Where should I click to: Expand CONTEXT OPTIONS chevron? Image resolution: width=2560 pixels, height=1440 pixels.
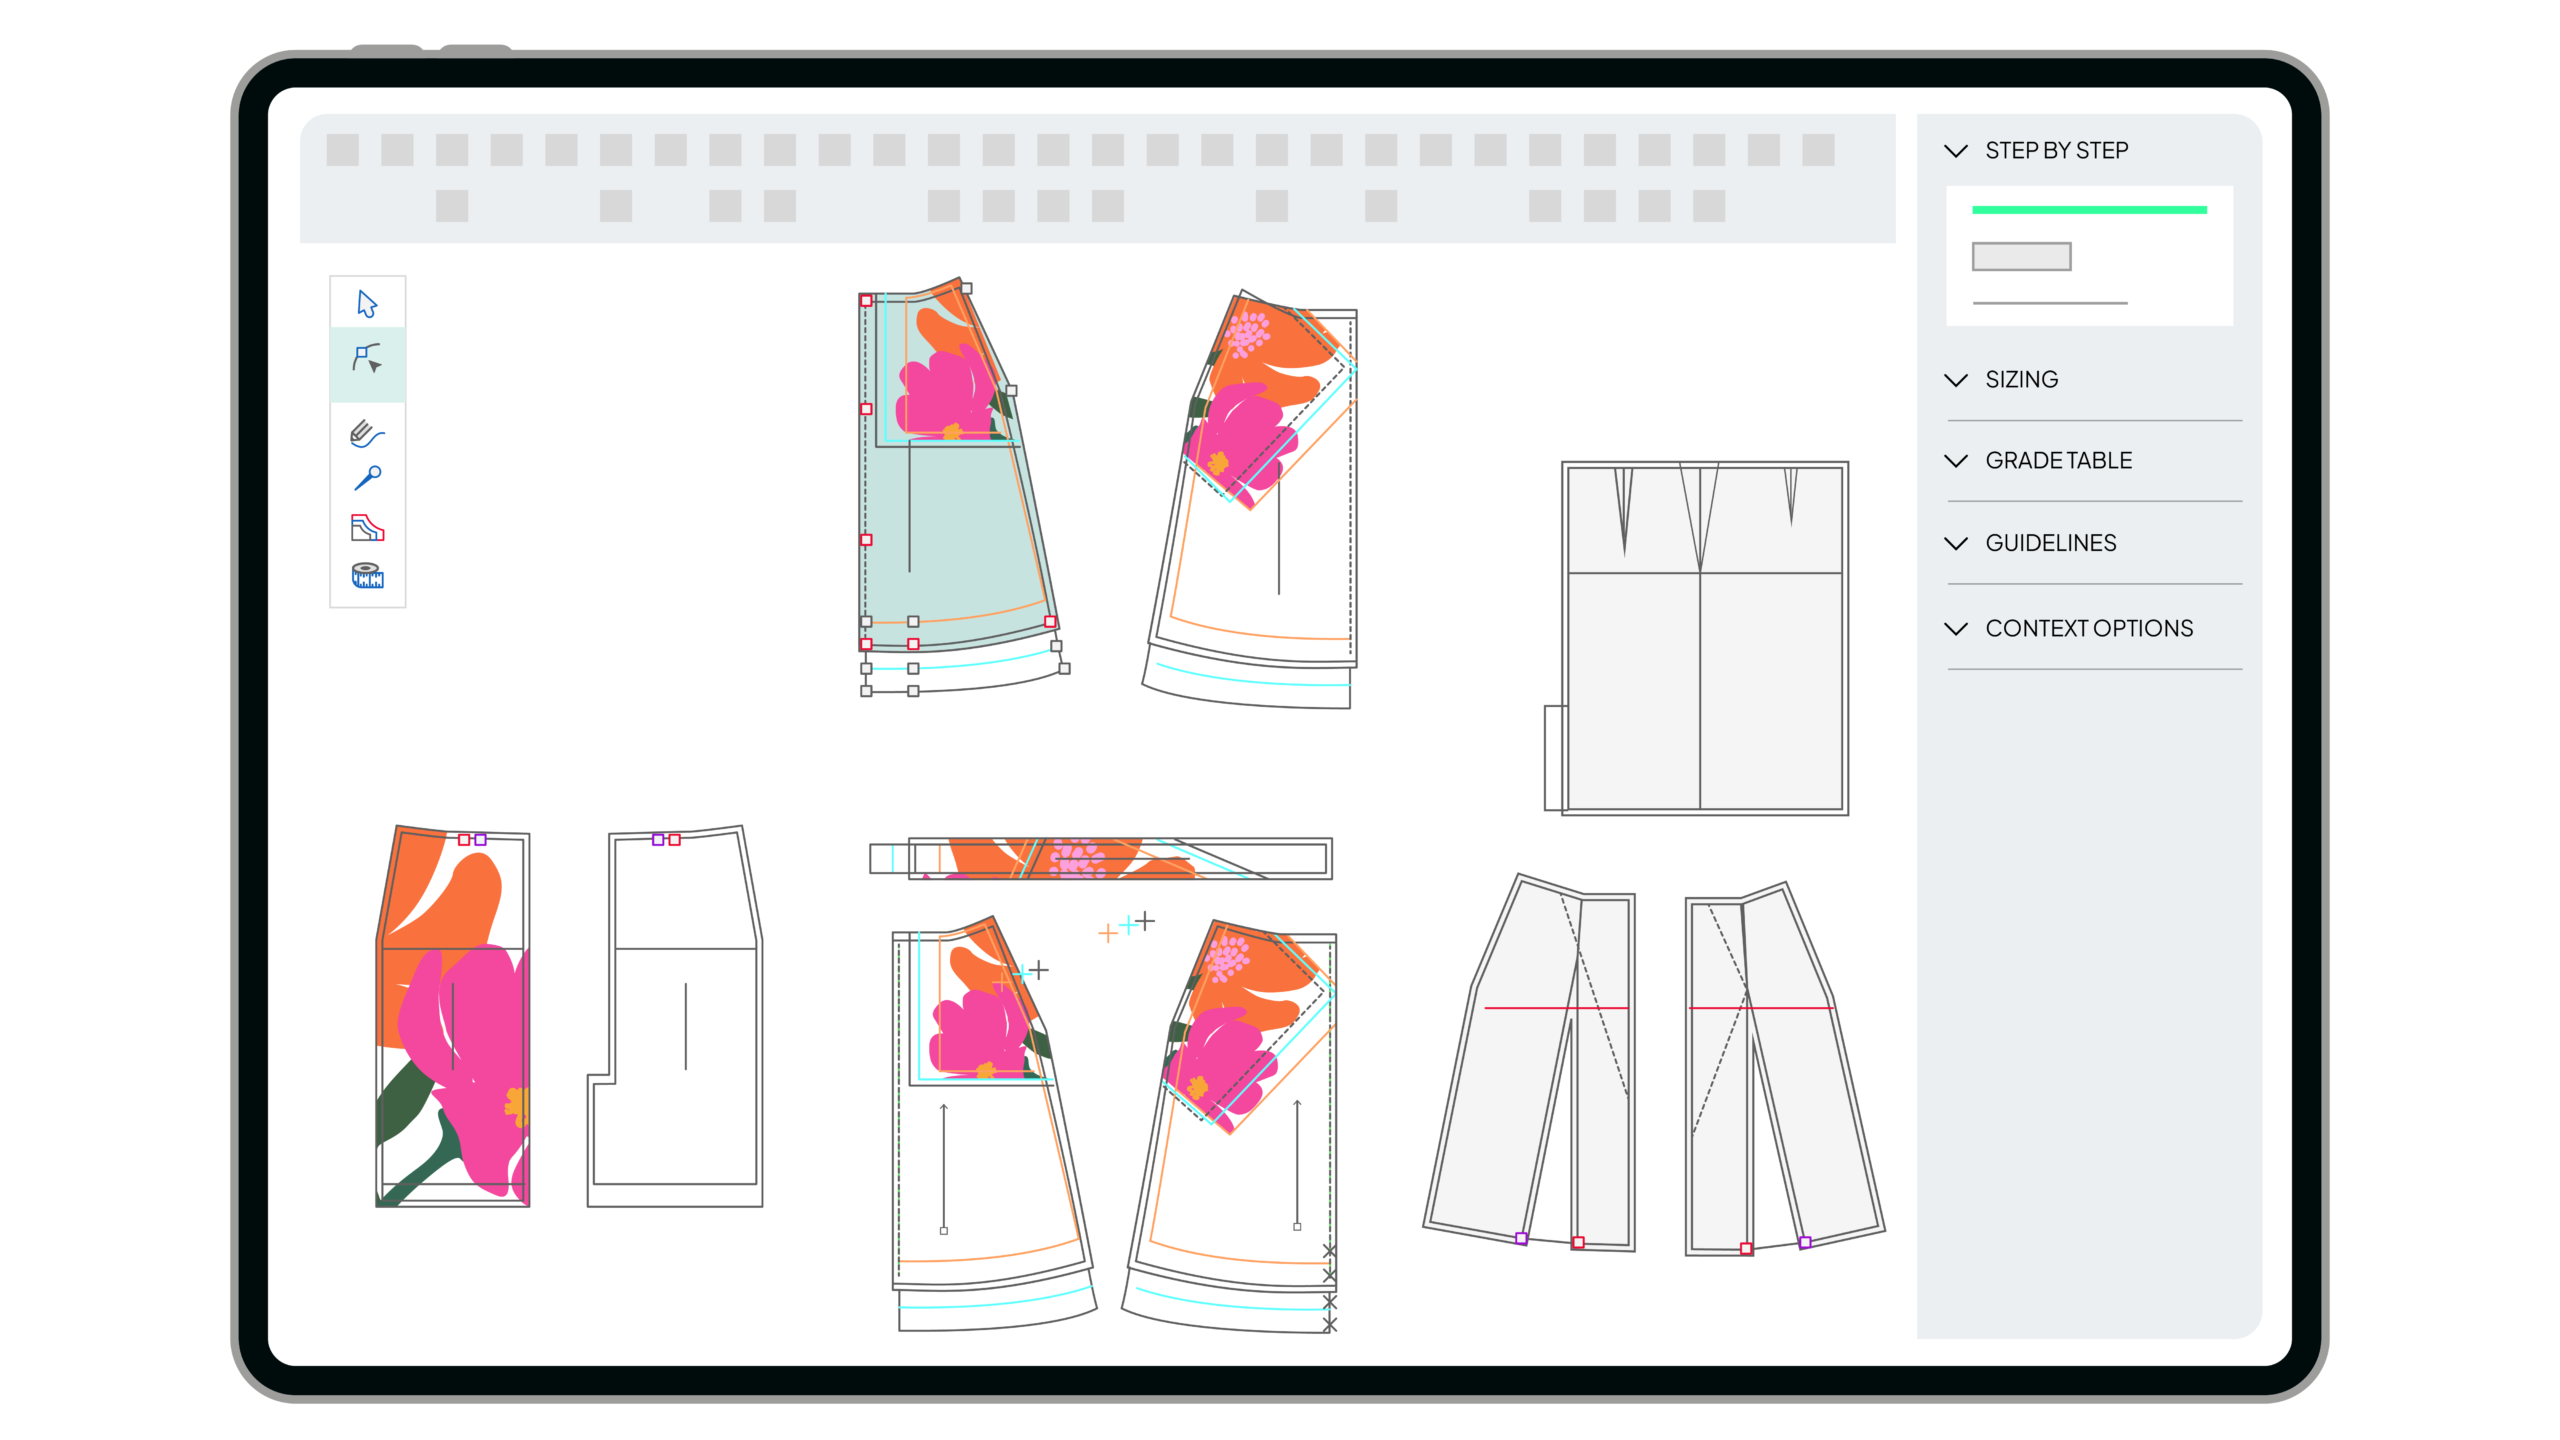point(1956,628)
